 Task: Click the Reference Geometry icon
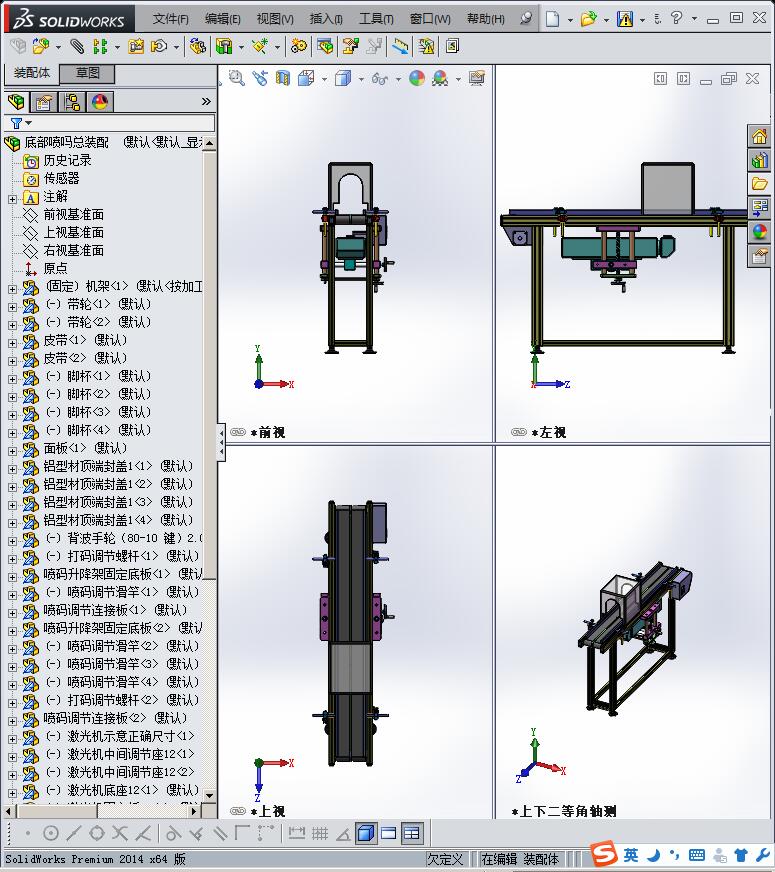click(x=260, y=46)
